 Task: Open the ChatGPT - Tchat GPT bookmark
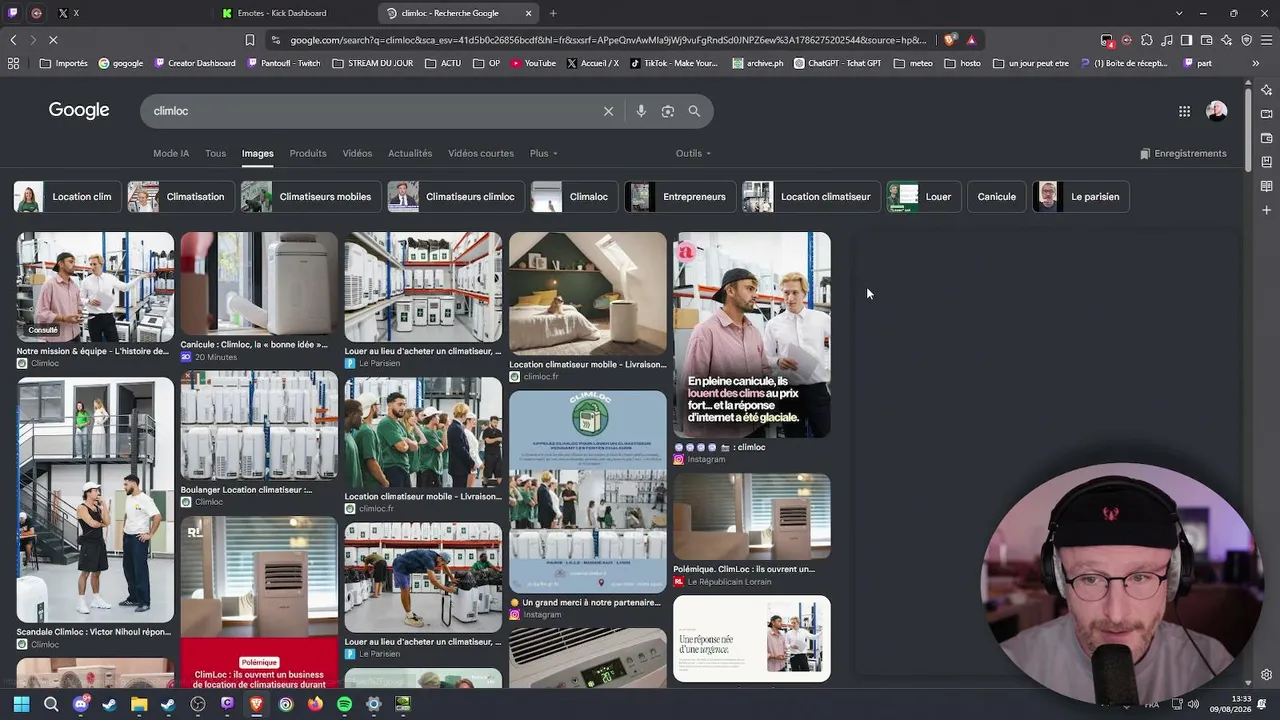pyautogui.click(x=837, y=63)
